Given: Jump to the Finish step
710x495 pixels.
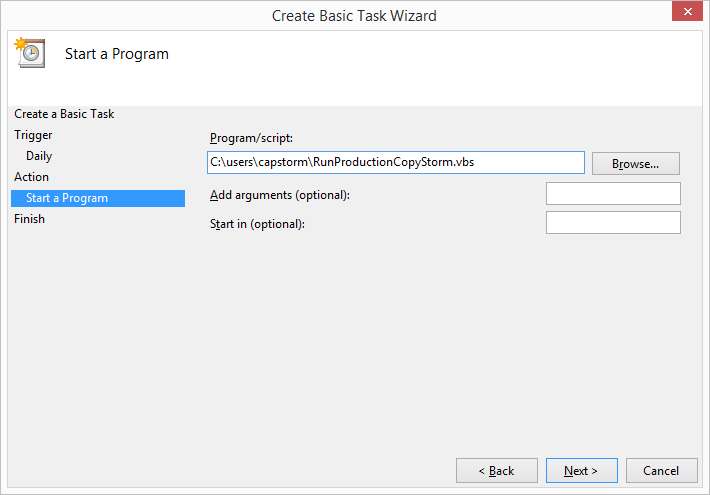Looking at the screenshot, I should (x=29, y=219).
